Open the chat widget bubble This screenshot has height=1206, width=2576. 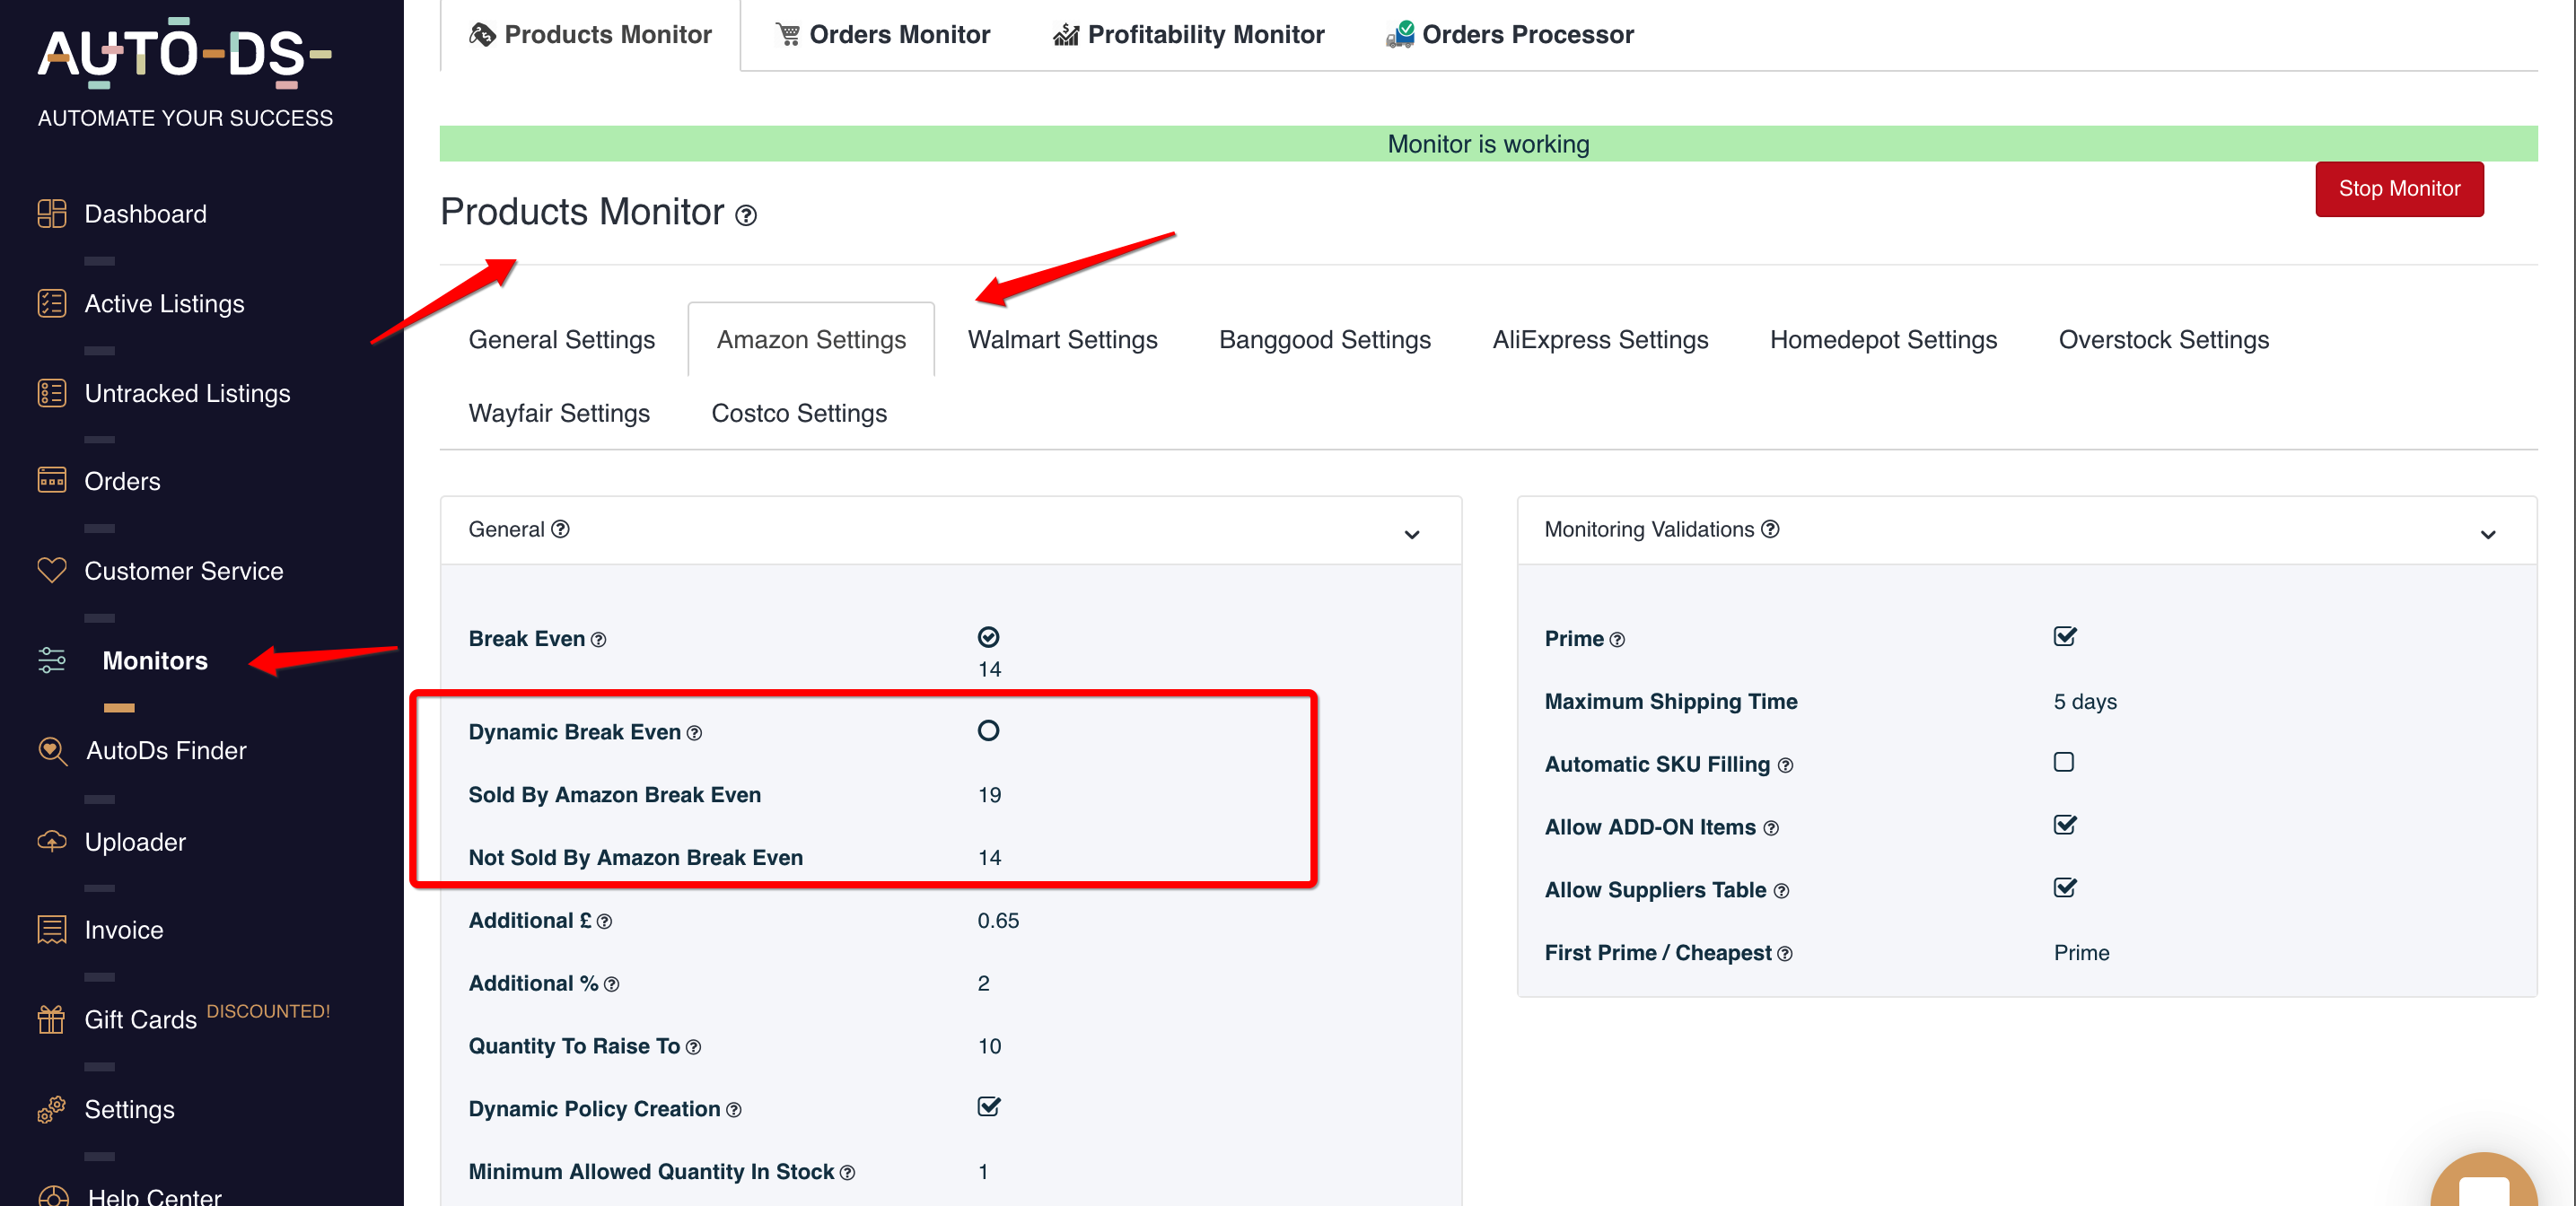tap(2484, 1182)
